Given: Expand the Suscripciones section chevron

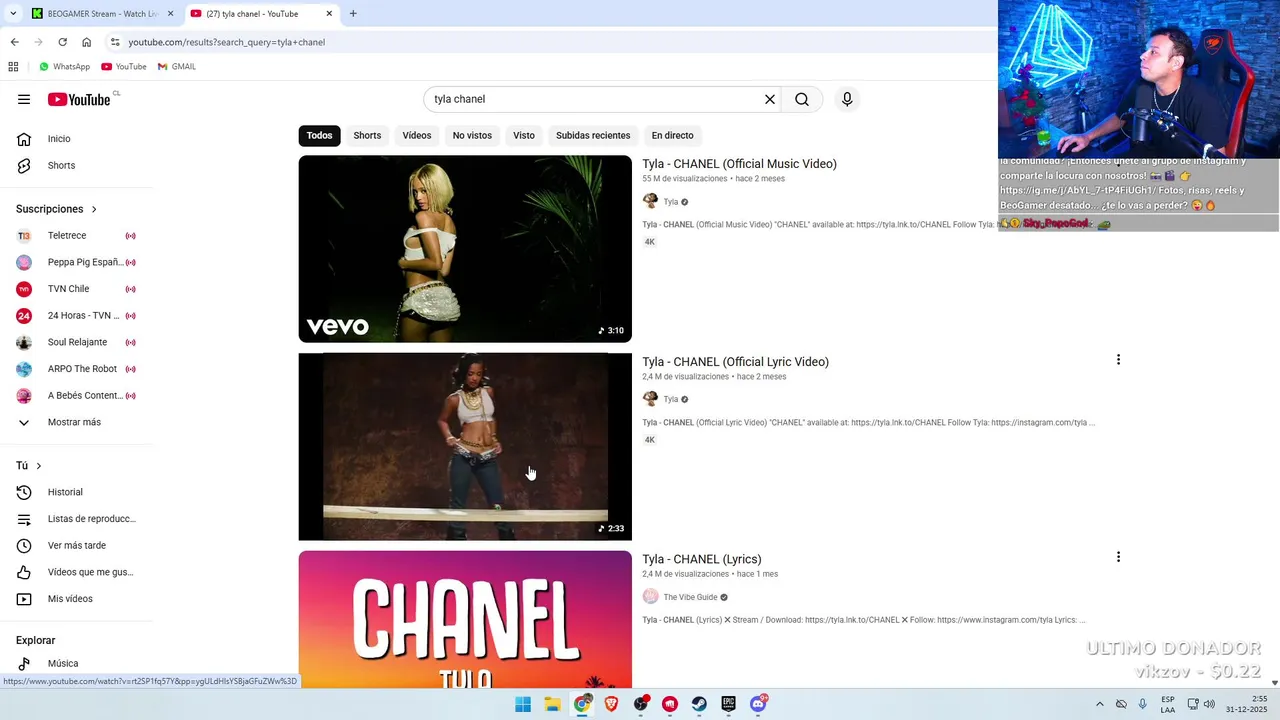Looking at the screenshot, I should (x=94, y=209).
